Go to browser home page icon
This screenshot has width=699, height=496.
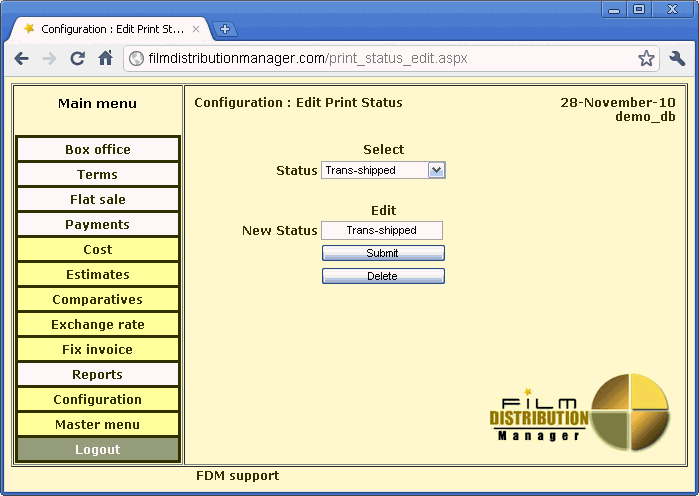(x=105, y=59)
